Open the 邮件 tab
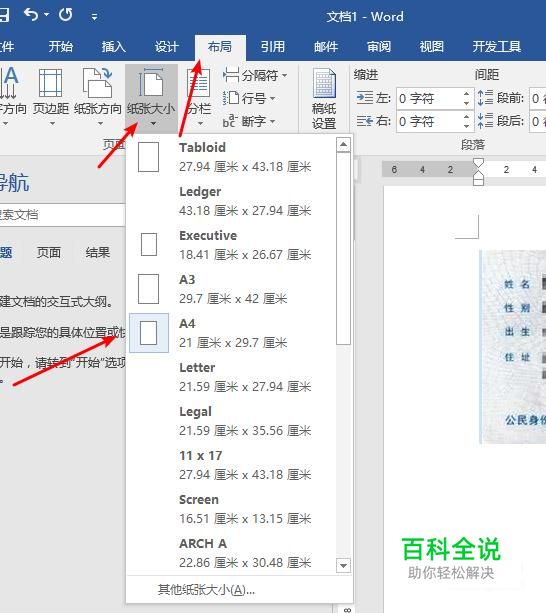This screenshot has height=613, width=546. [326, 47]
